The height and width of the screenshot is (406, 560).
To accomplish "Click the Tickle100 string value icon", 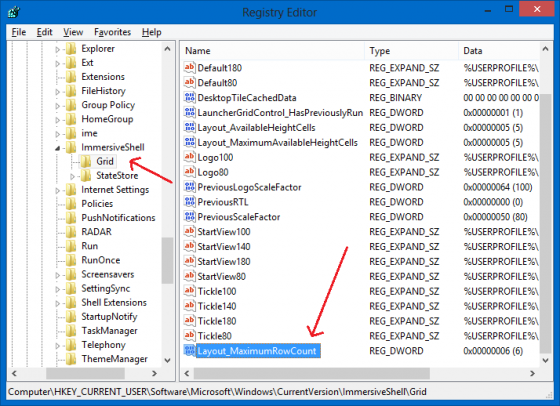I will pyautogui.click(x=189, y=291).
